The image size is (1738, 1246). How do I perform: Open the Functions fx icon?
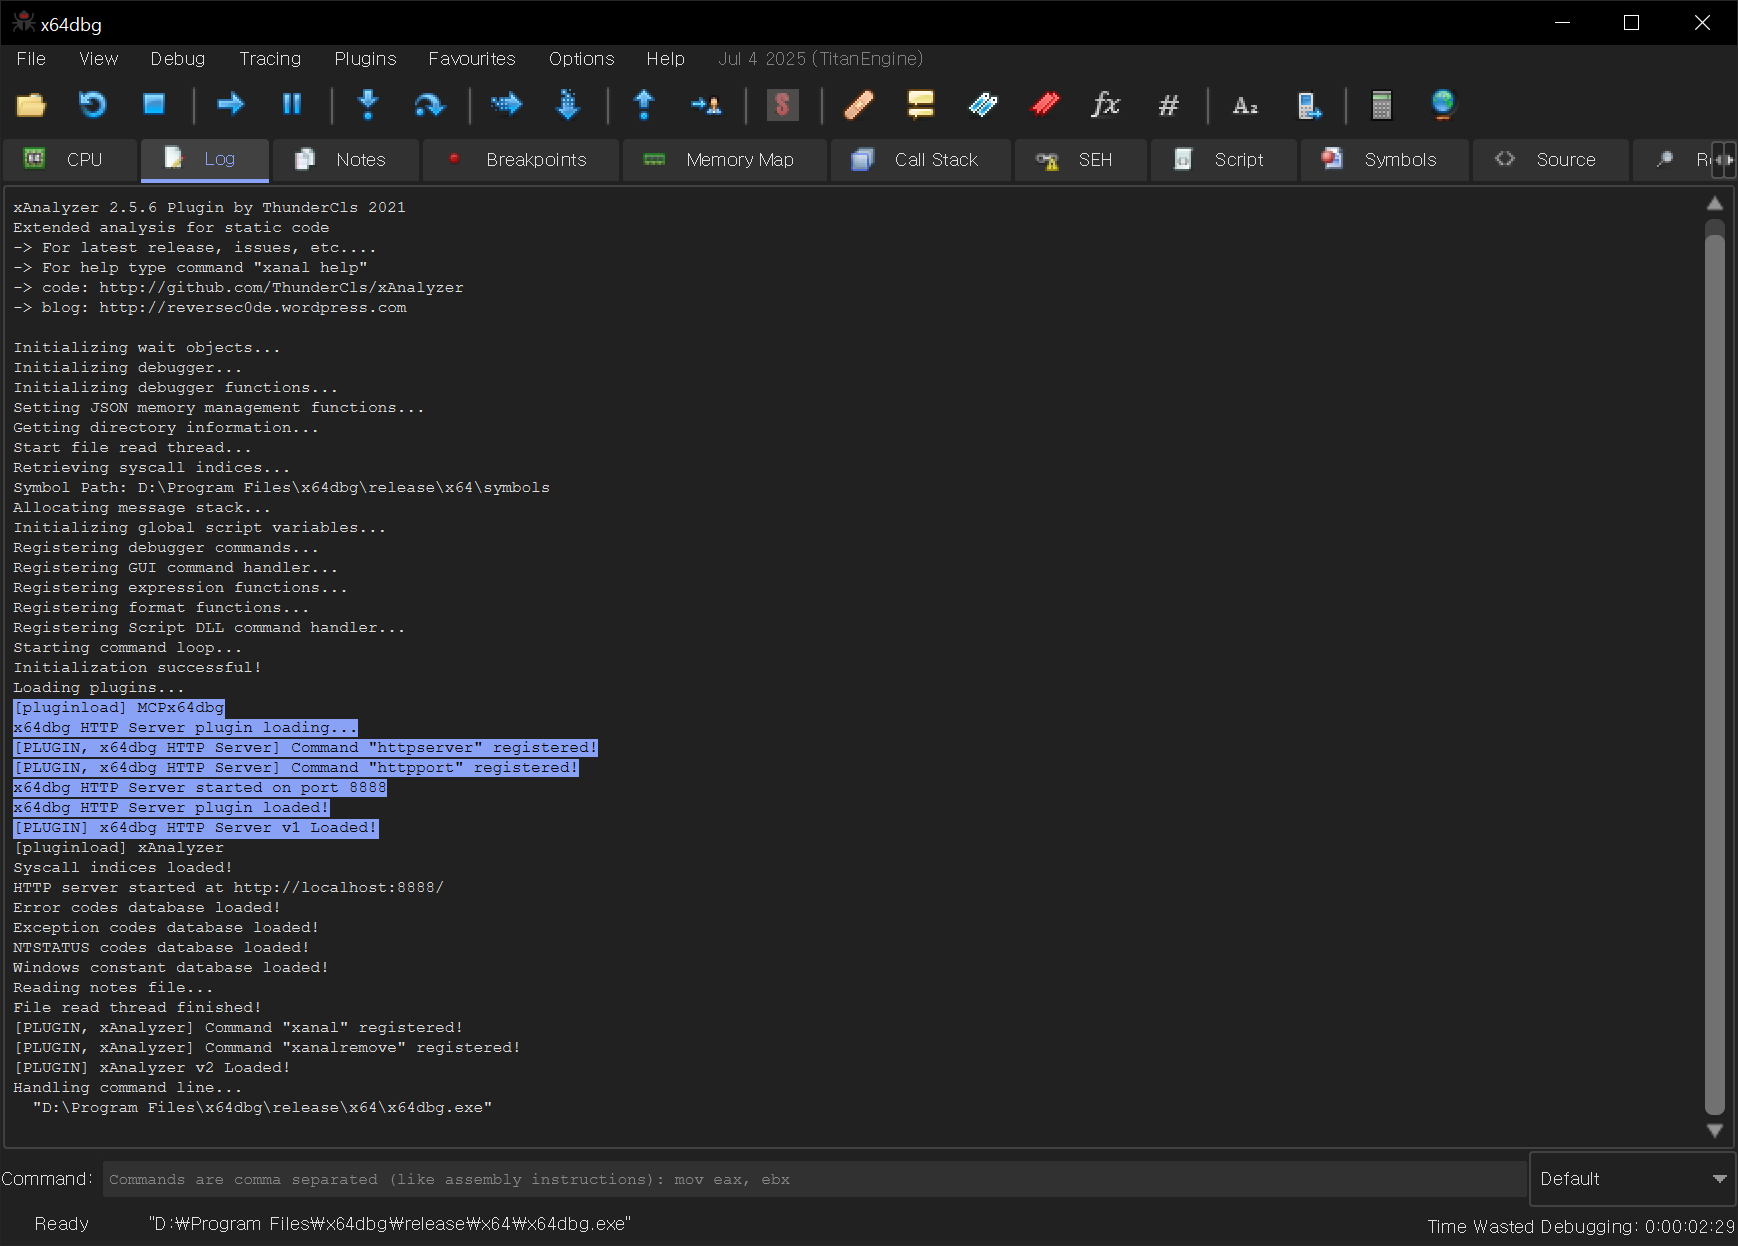1105,104
